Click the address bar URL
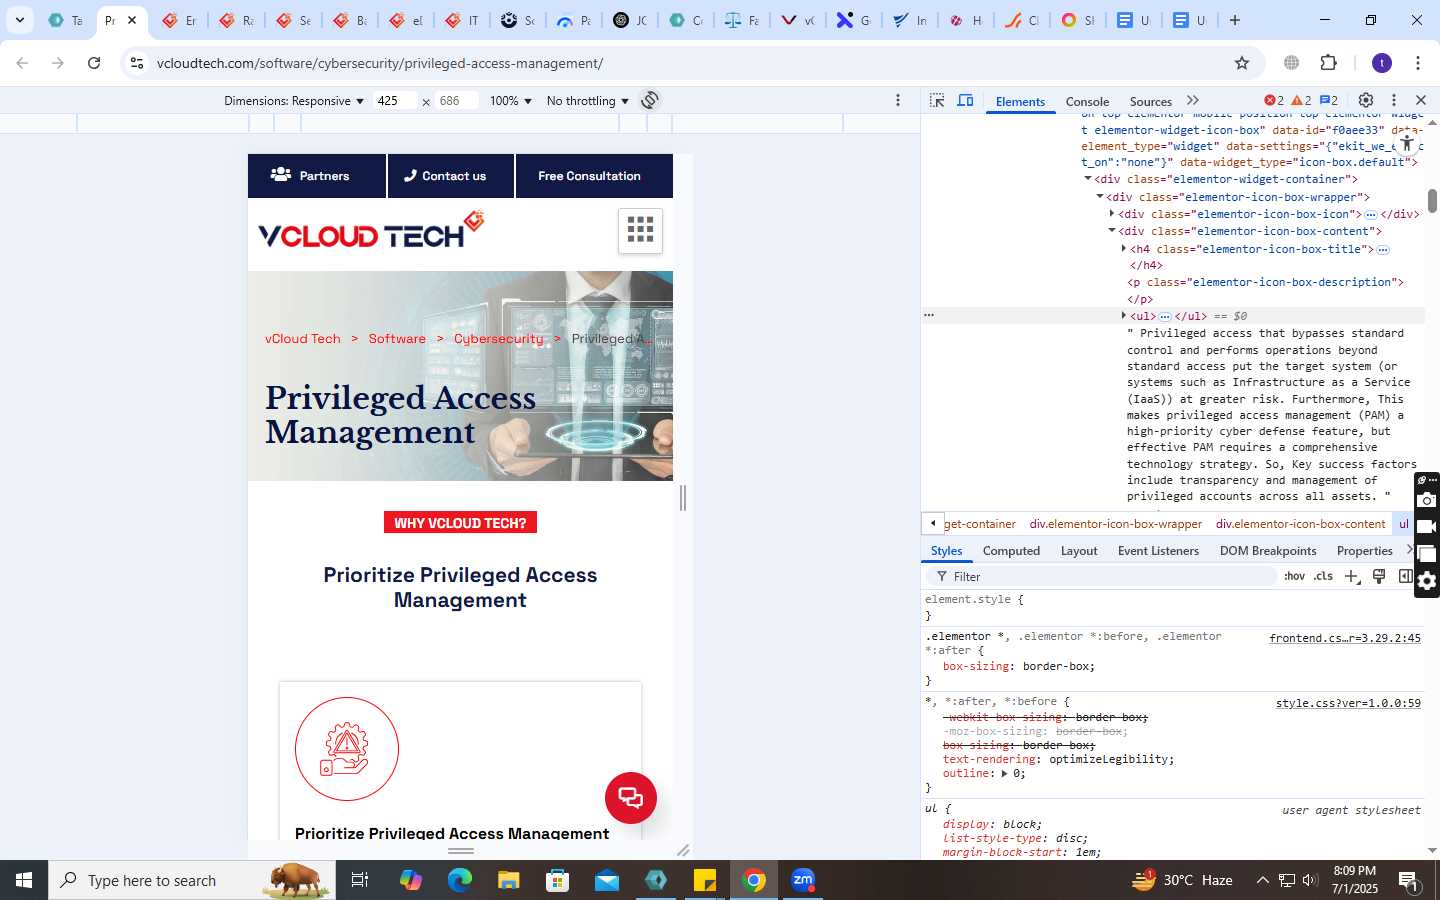 pos(380,63)
